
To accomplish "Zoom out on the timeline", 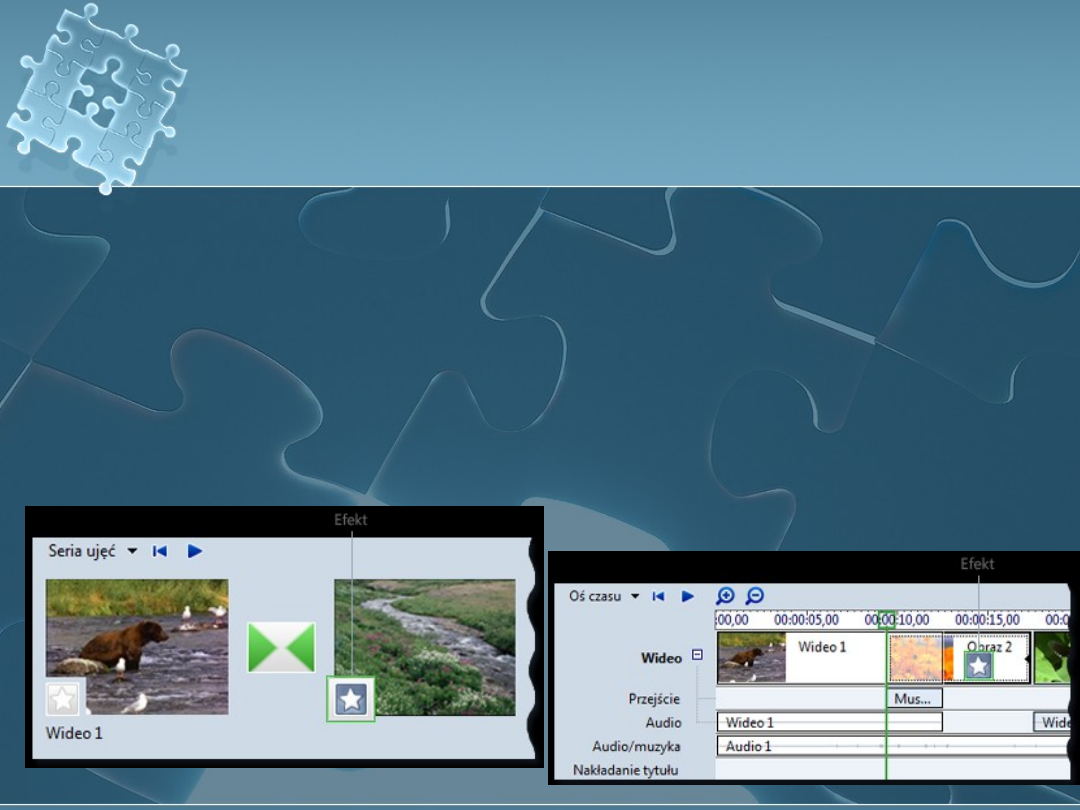I will point(755,596).
